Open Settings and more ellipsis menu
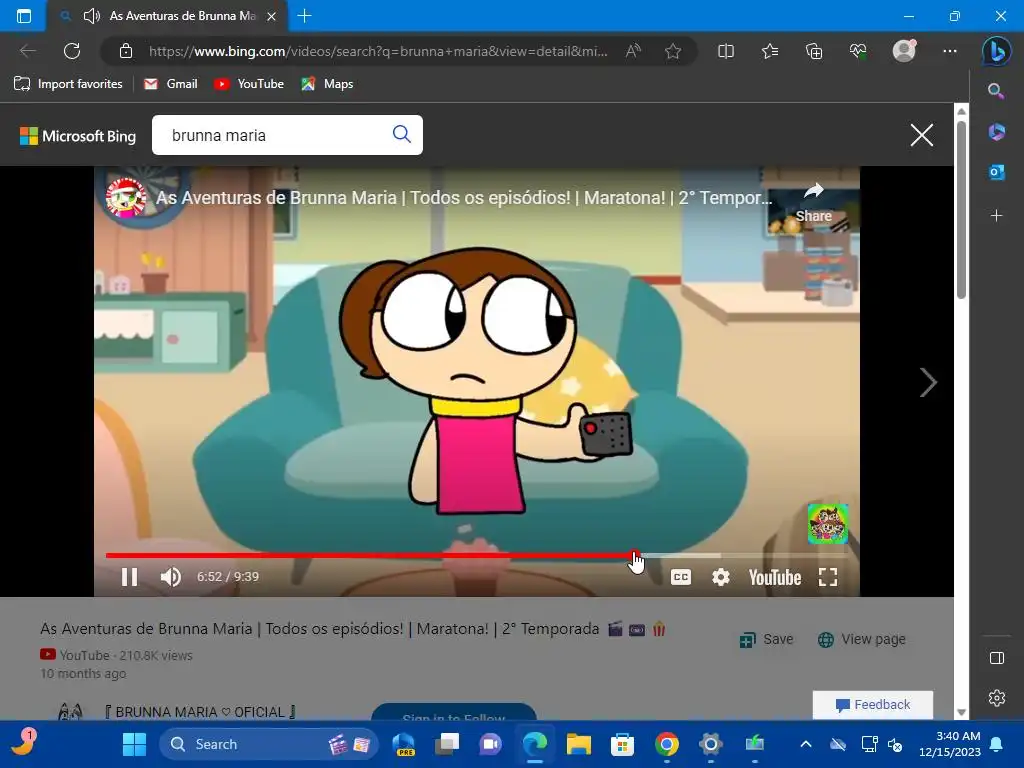This screenshot has width=1024, height=768. [950, 51]
